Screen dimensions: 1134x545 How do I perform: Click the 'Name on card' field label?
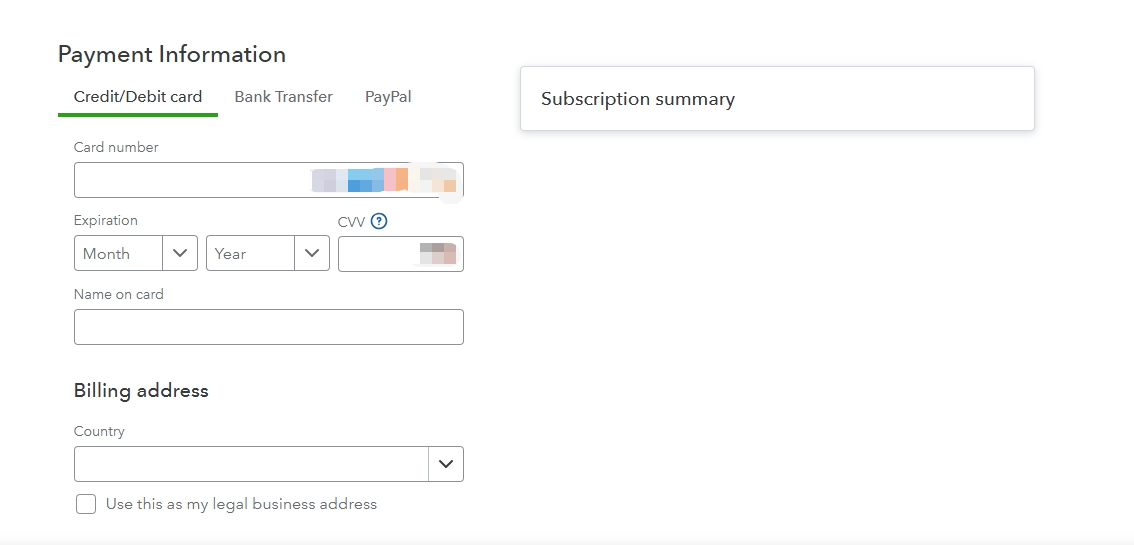coord(119,294)
